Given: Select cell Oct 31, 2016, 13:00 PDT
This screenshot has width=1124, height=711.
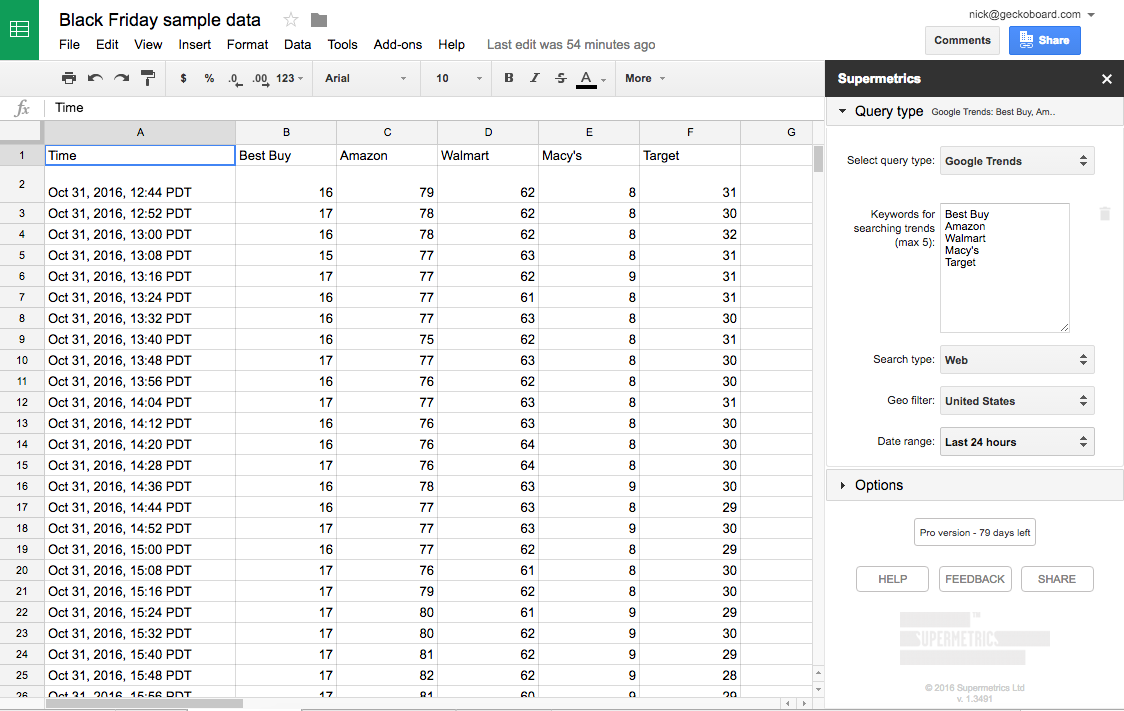Looking at the screenshot, I should (140, 234).
